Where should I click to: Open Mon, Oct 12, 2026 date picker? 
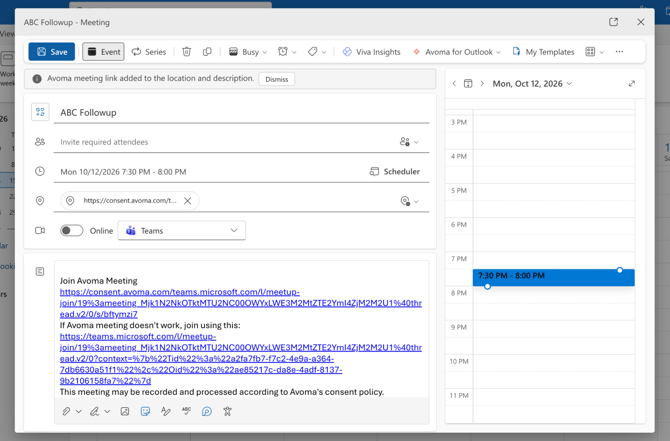coord(532,84)
